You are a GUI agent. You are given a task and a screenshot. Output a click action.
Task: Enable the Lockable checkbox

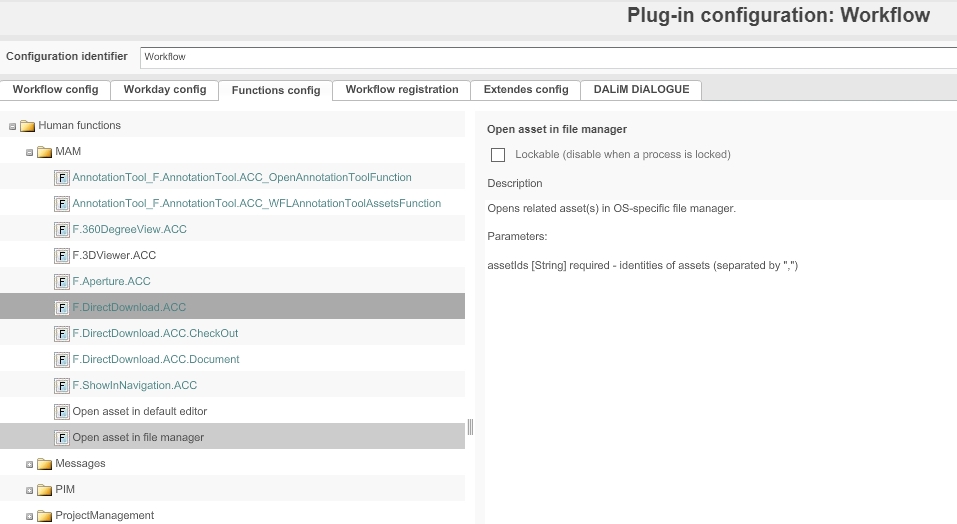498,155
